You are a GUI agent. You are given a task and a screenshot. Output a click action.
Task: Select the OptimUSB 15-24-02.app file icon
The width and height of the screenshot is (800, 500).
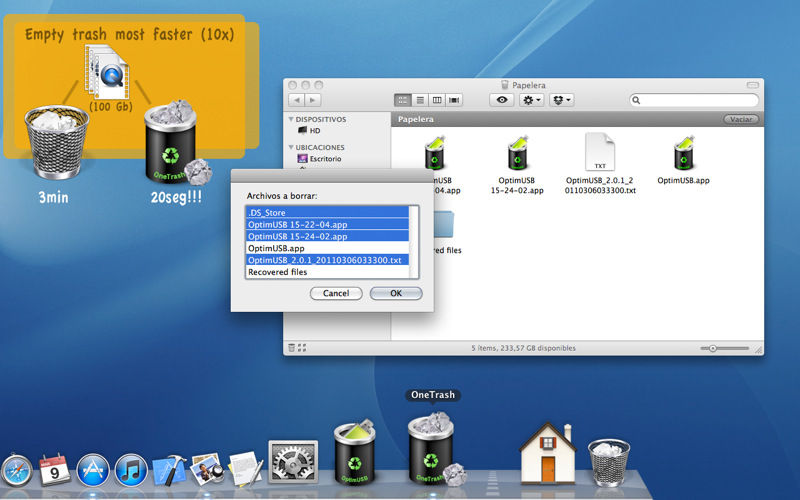pyautogui.click(x=517, y=153)
